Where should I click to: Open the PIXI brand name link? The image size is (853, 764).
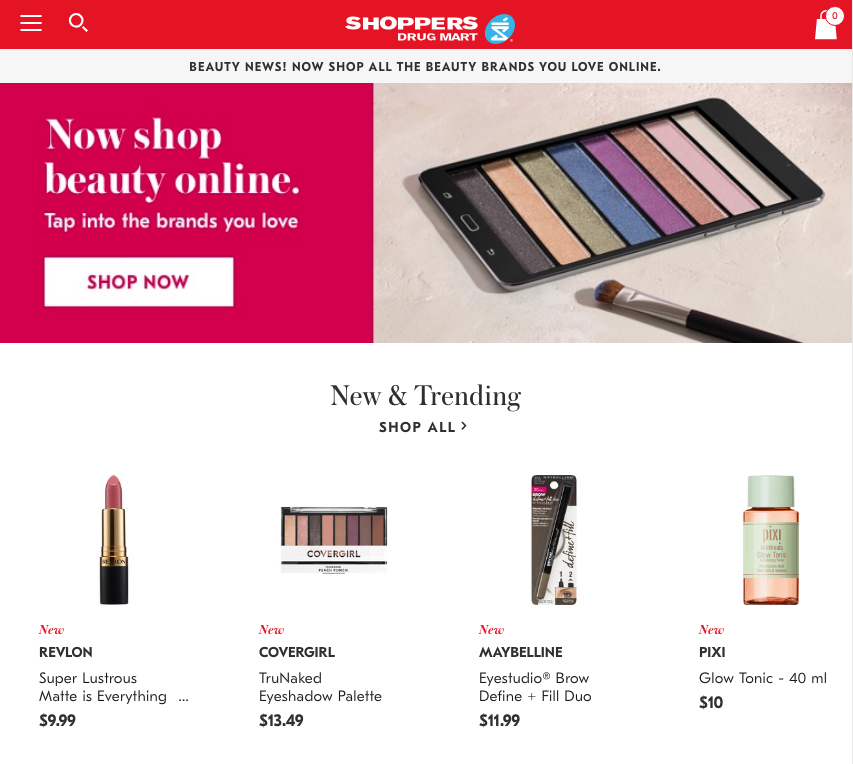712,652
